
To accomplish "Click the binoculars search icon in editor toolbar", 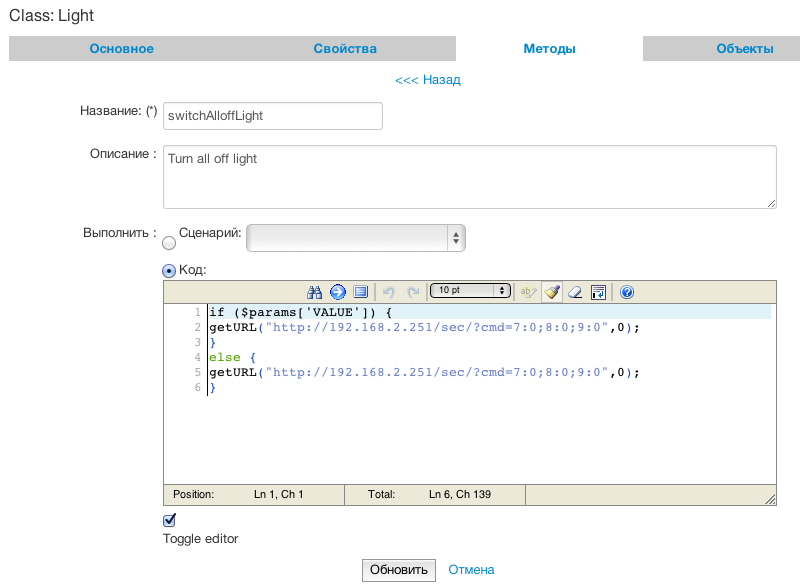I will click(x=314, y=292).
